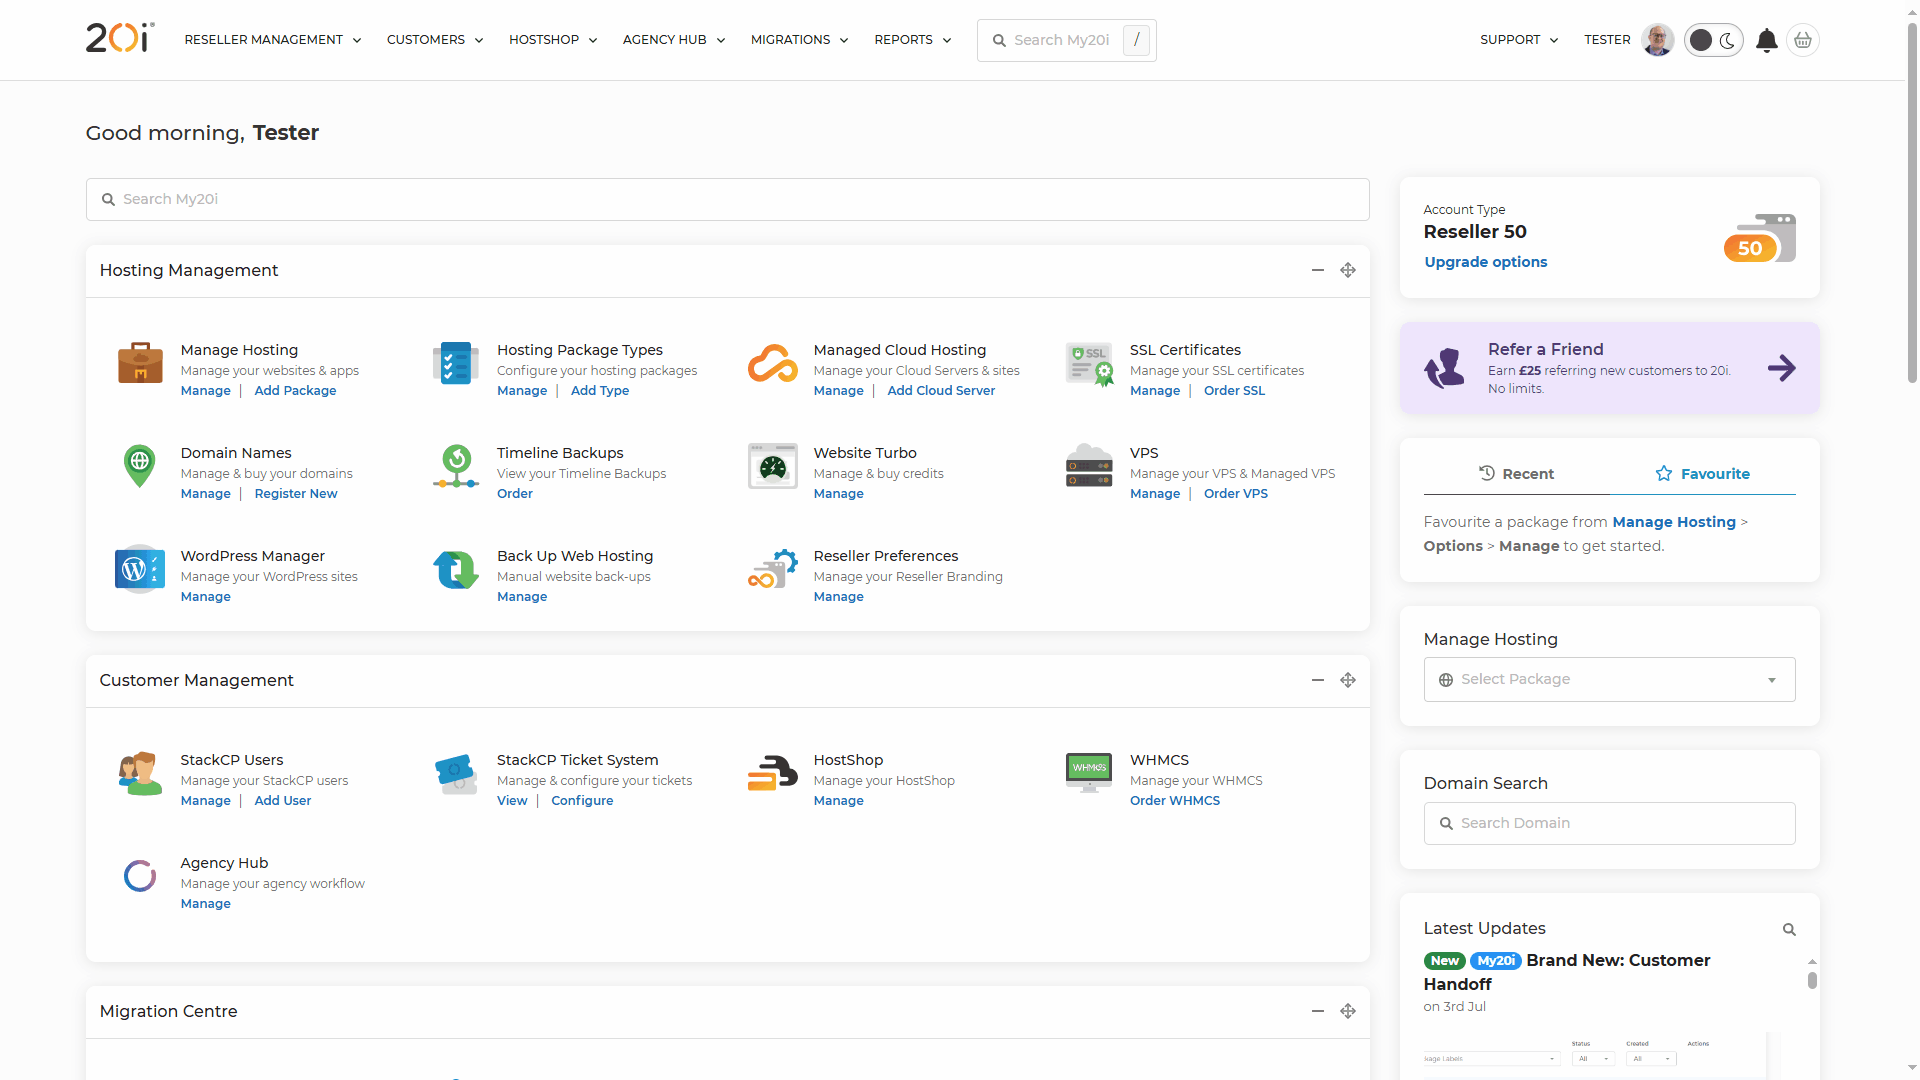The width and height of the screenshot is (1920, 1080).
Task: Click the Timeline Backups icon
Action: 456,469
